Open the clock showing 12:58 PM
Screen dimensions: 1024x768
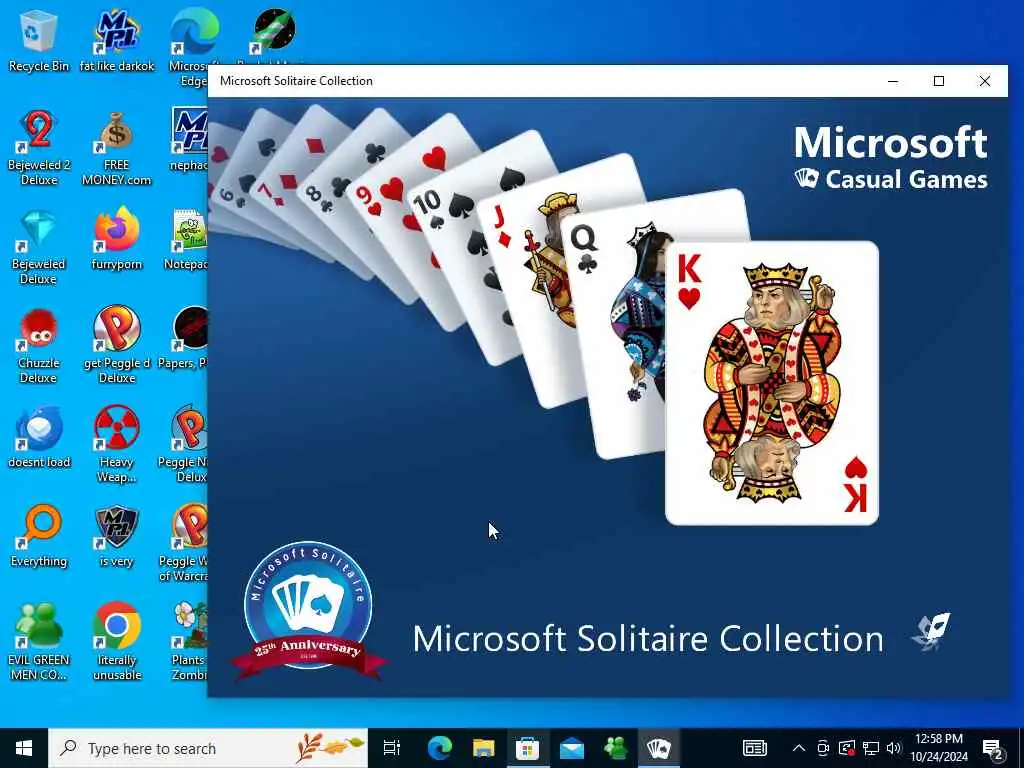tap(939, 748)
